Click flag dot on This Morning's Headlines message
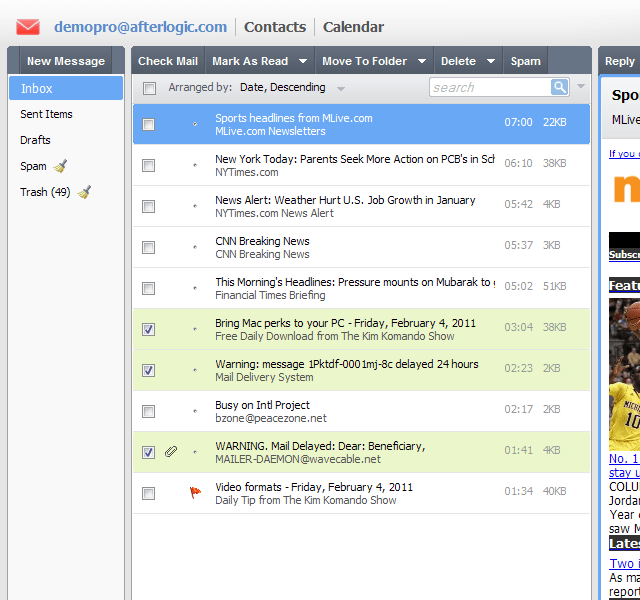This screenshot has width=640, height=600. point(195,288)
